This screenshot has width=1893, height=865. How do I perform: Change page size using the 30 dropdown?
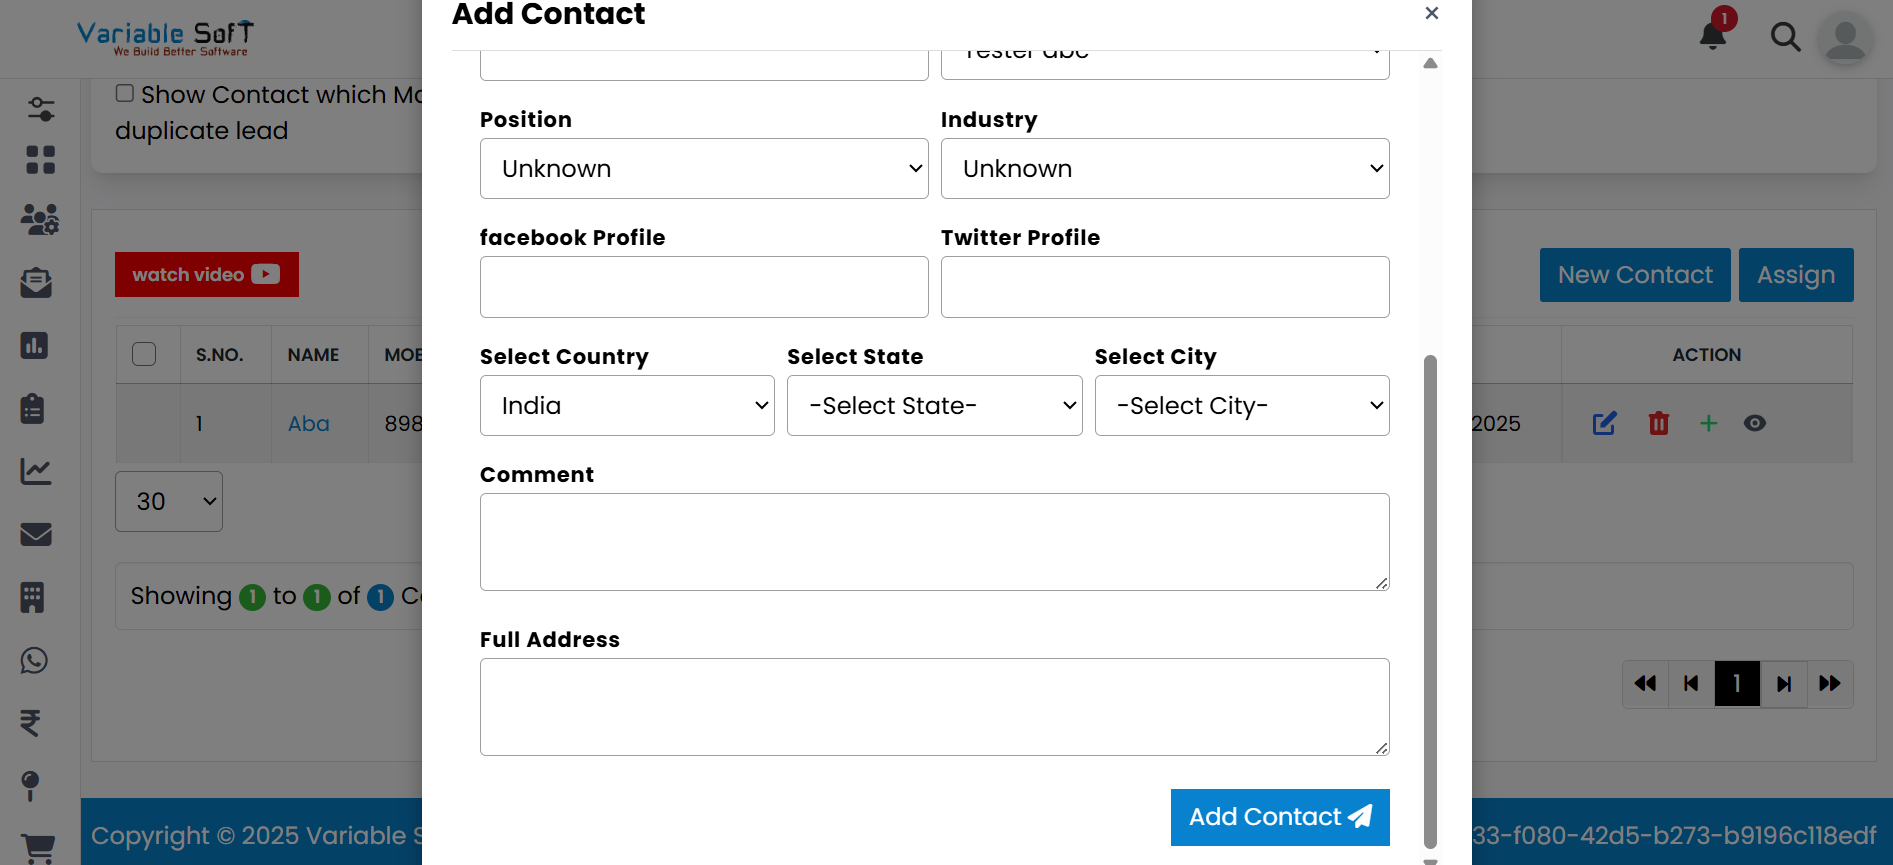coord(168,501)
